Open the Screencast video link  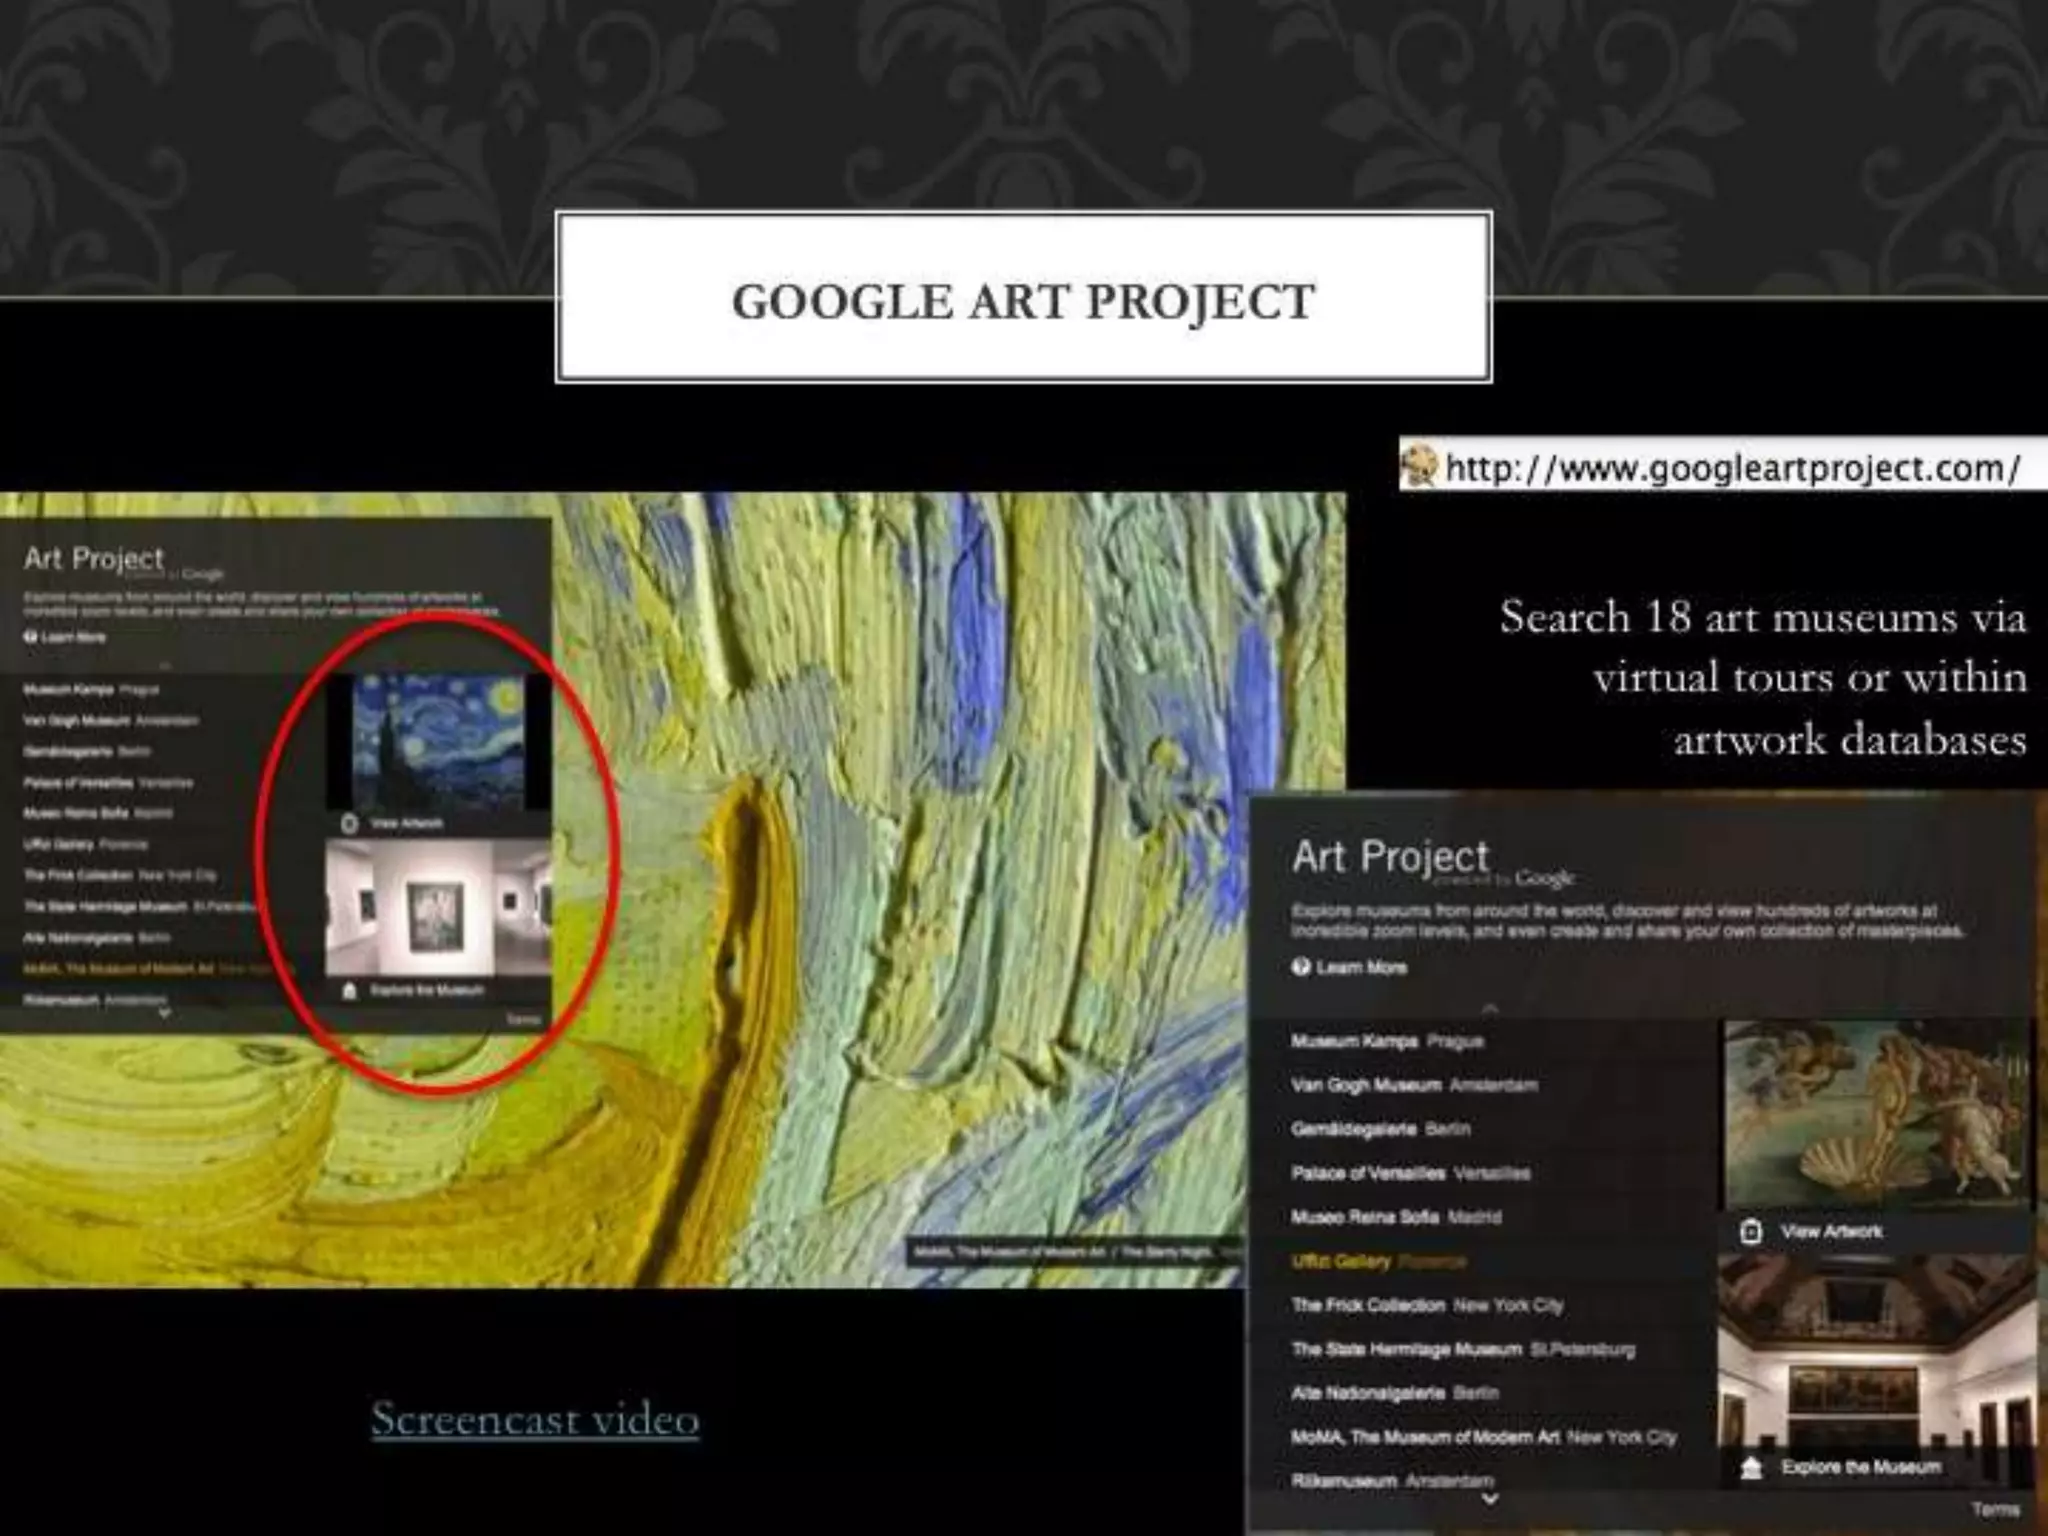tap(535, 1419)
